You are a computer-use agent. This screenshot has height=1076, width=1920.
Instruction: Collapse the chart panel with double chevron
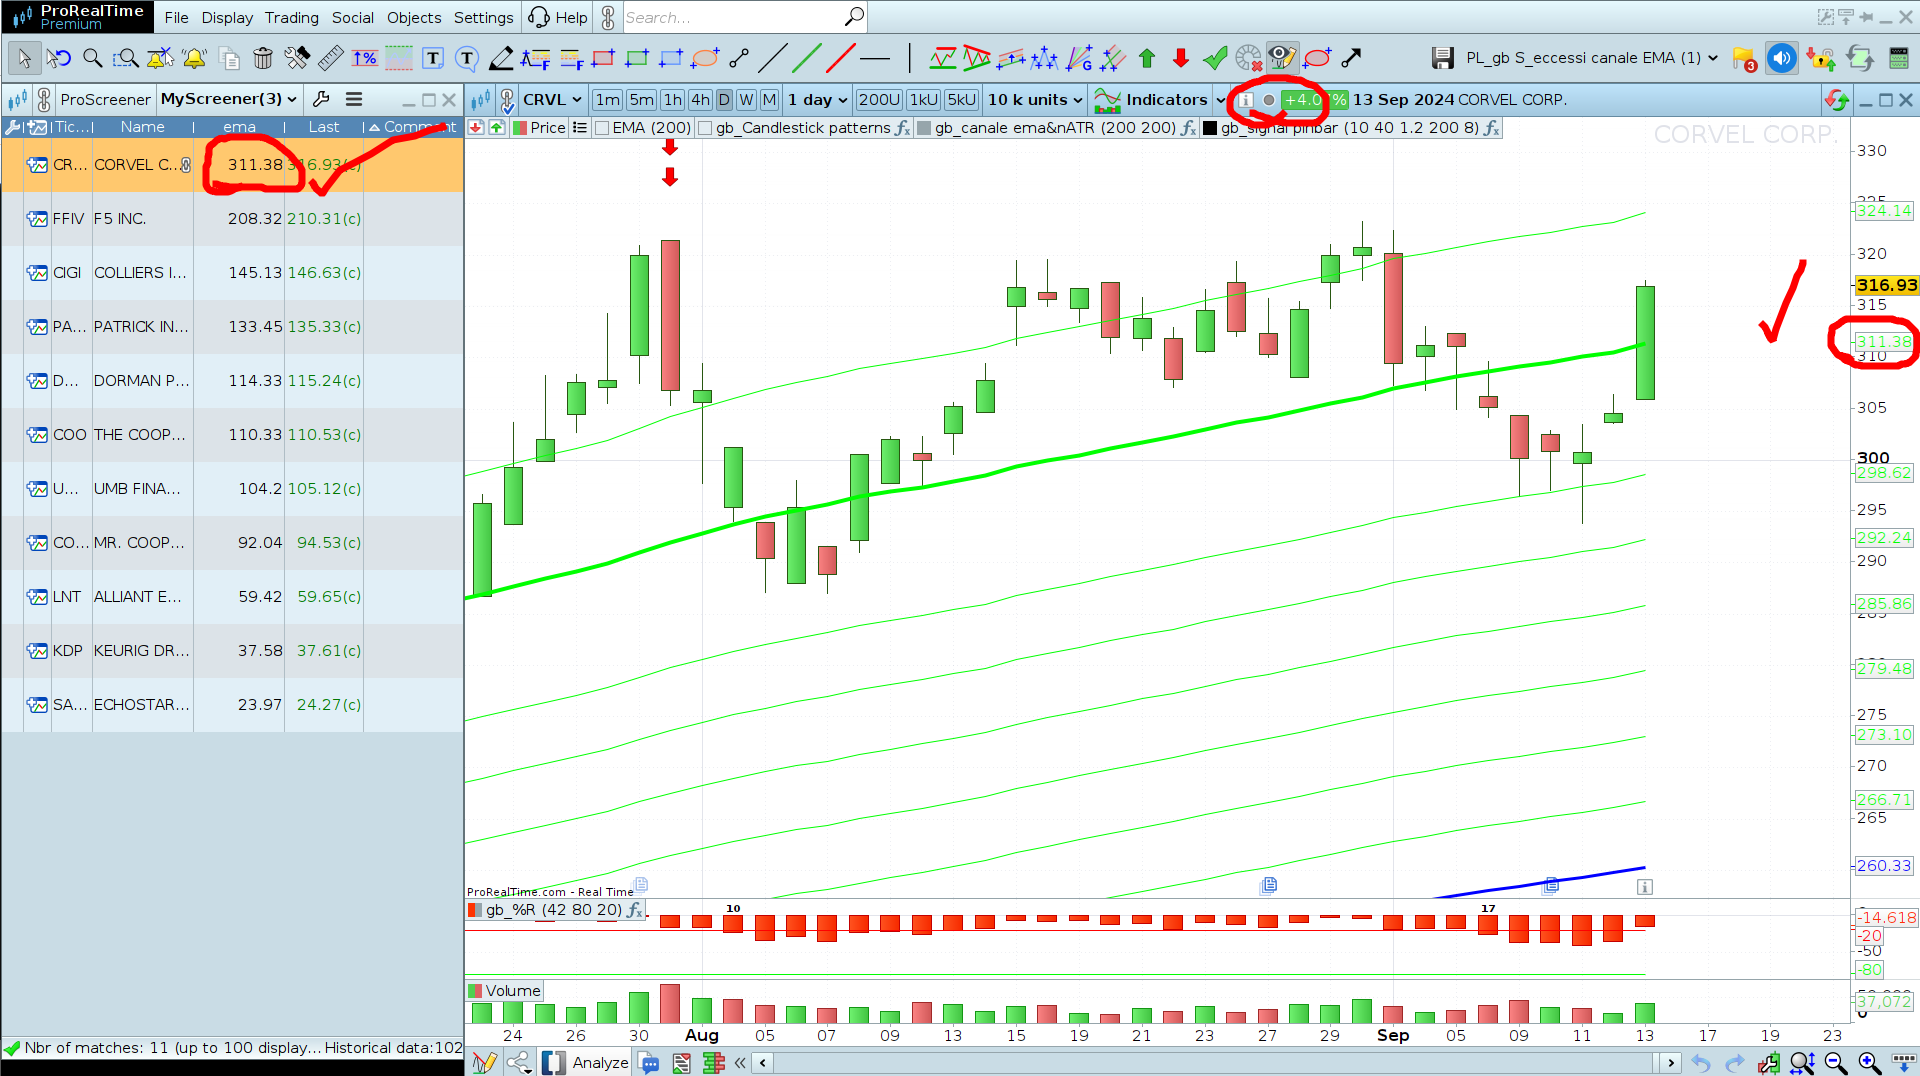pos(740,1063)
